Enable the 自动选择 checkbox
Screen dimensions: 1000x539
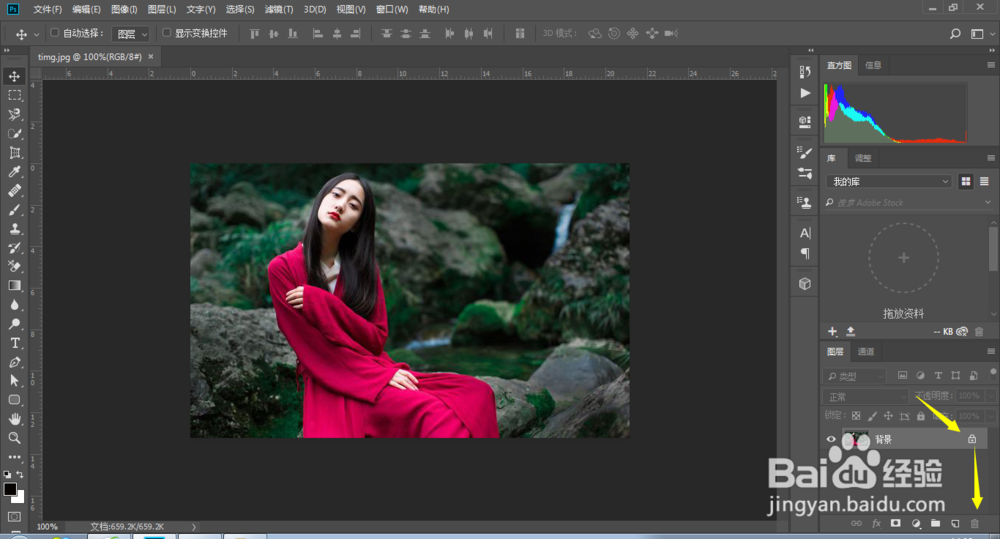54,33
